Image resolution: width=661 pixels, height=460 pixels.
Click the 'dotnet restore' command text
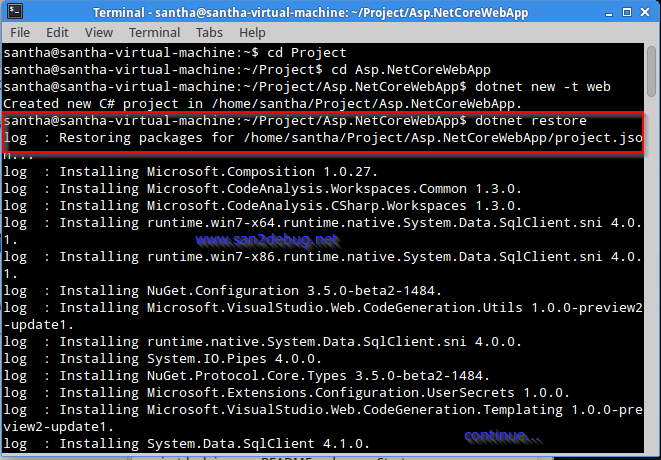pyautogui.click(x=531, y=121)
